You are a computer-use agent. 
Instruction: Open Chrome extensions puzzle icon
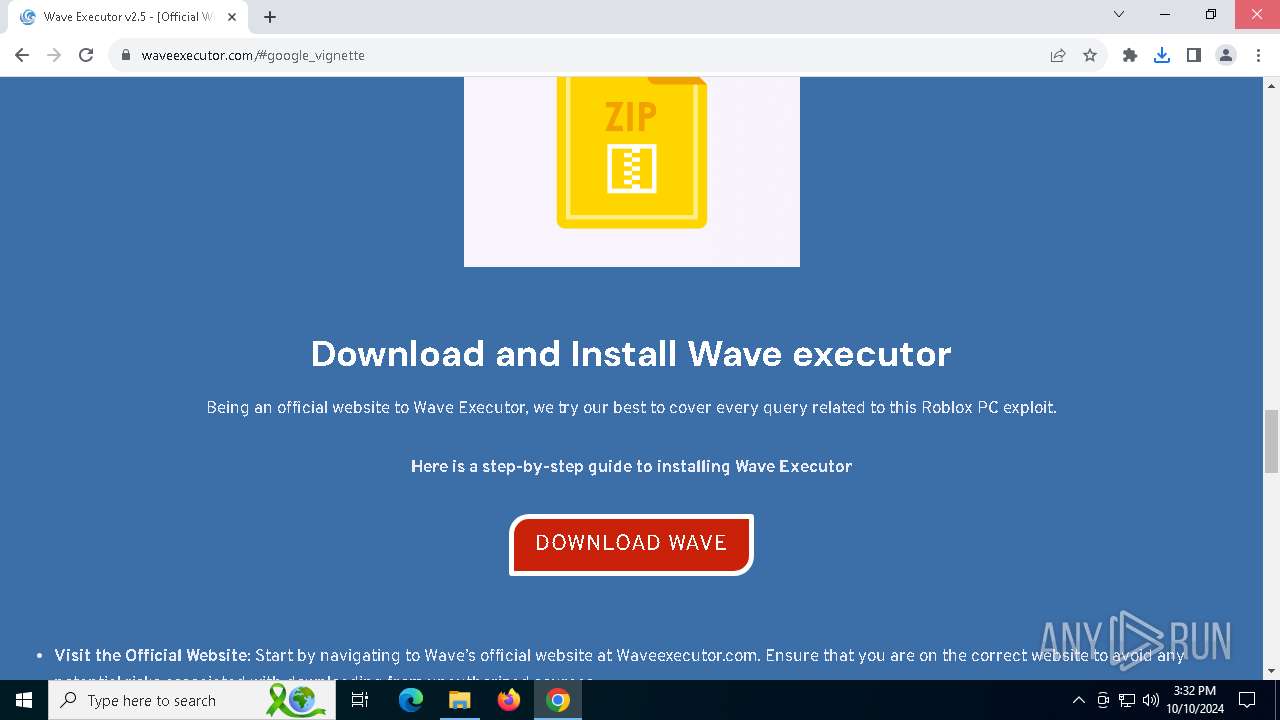tap(1130, 55)
